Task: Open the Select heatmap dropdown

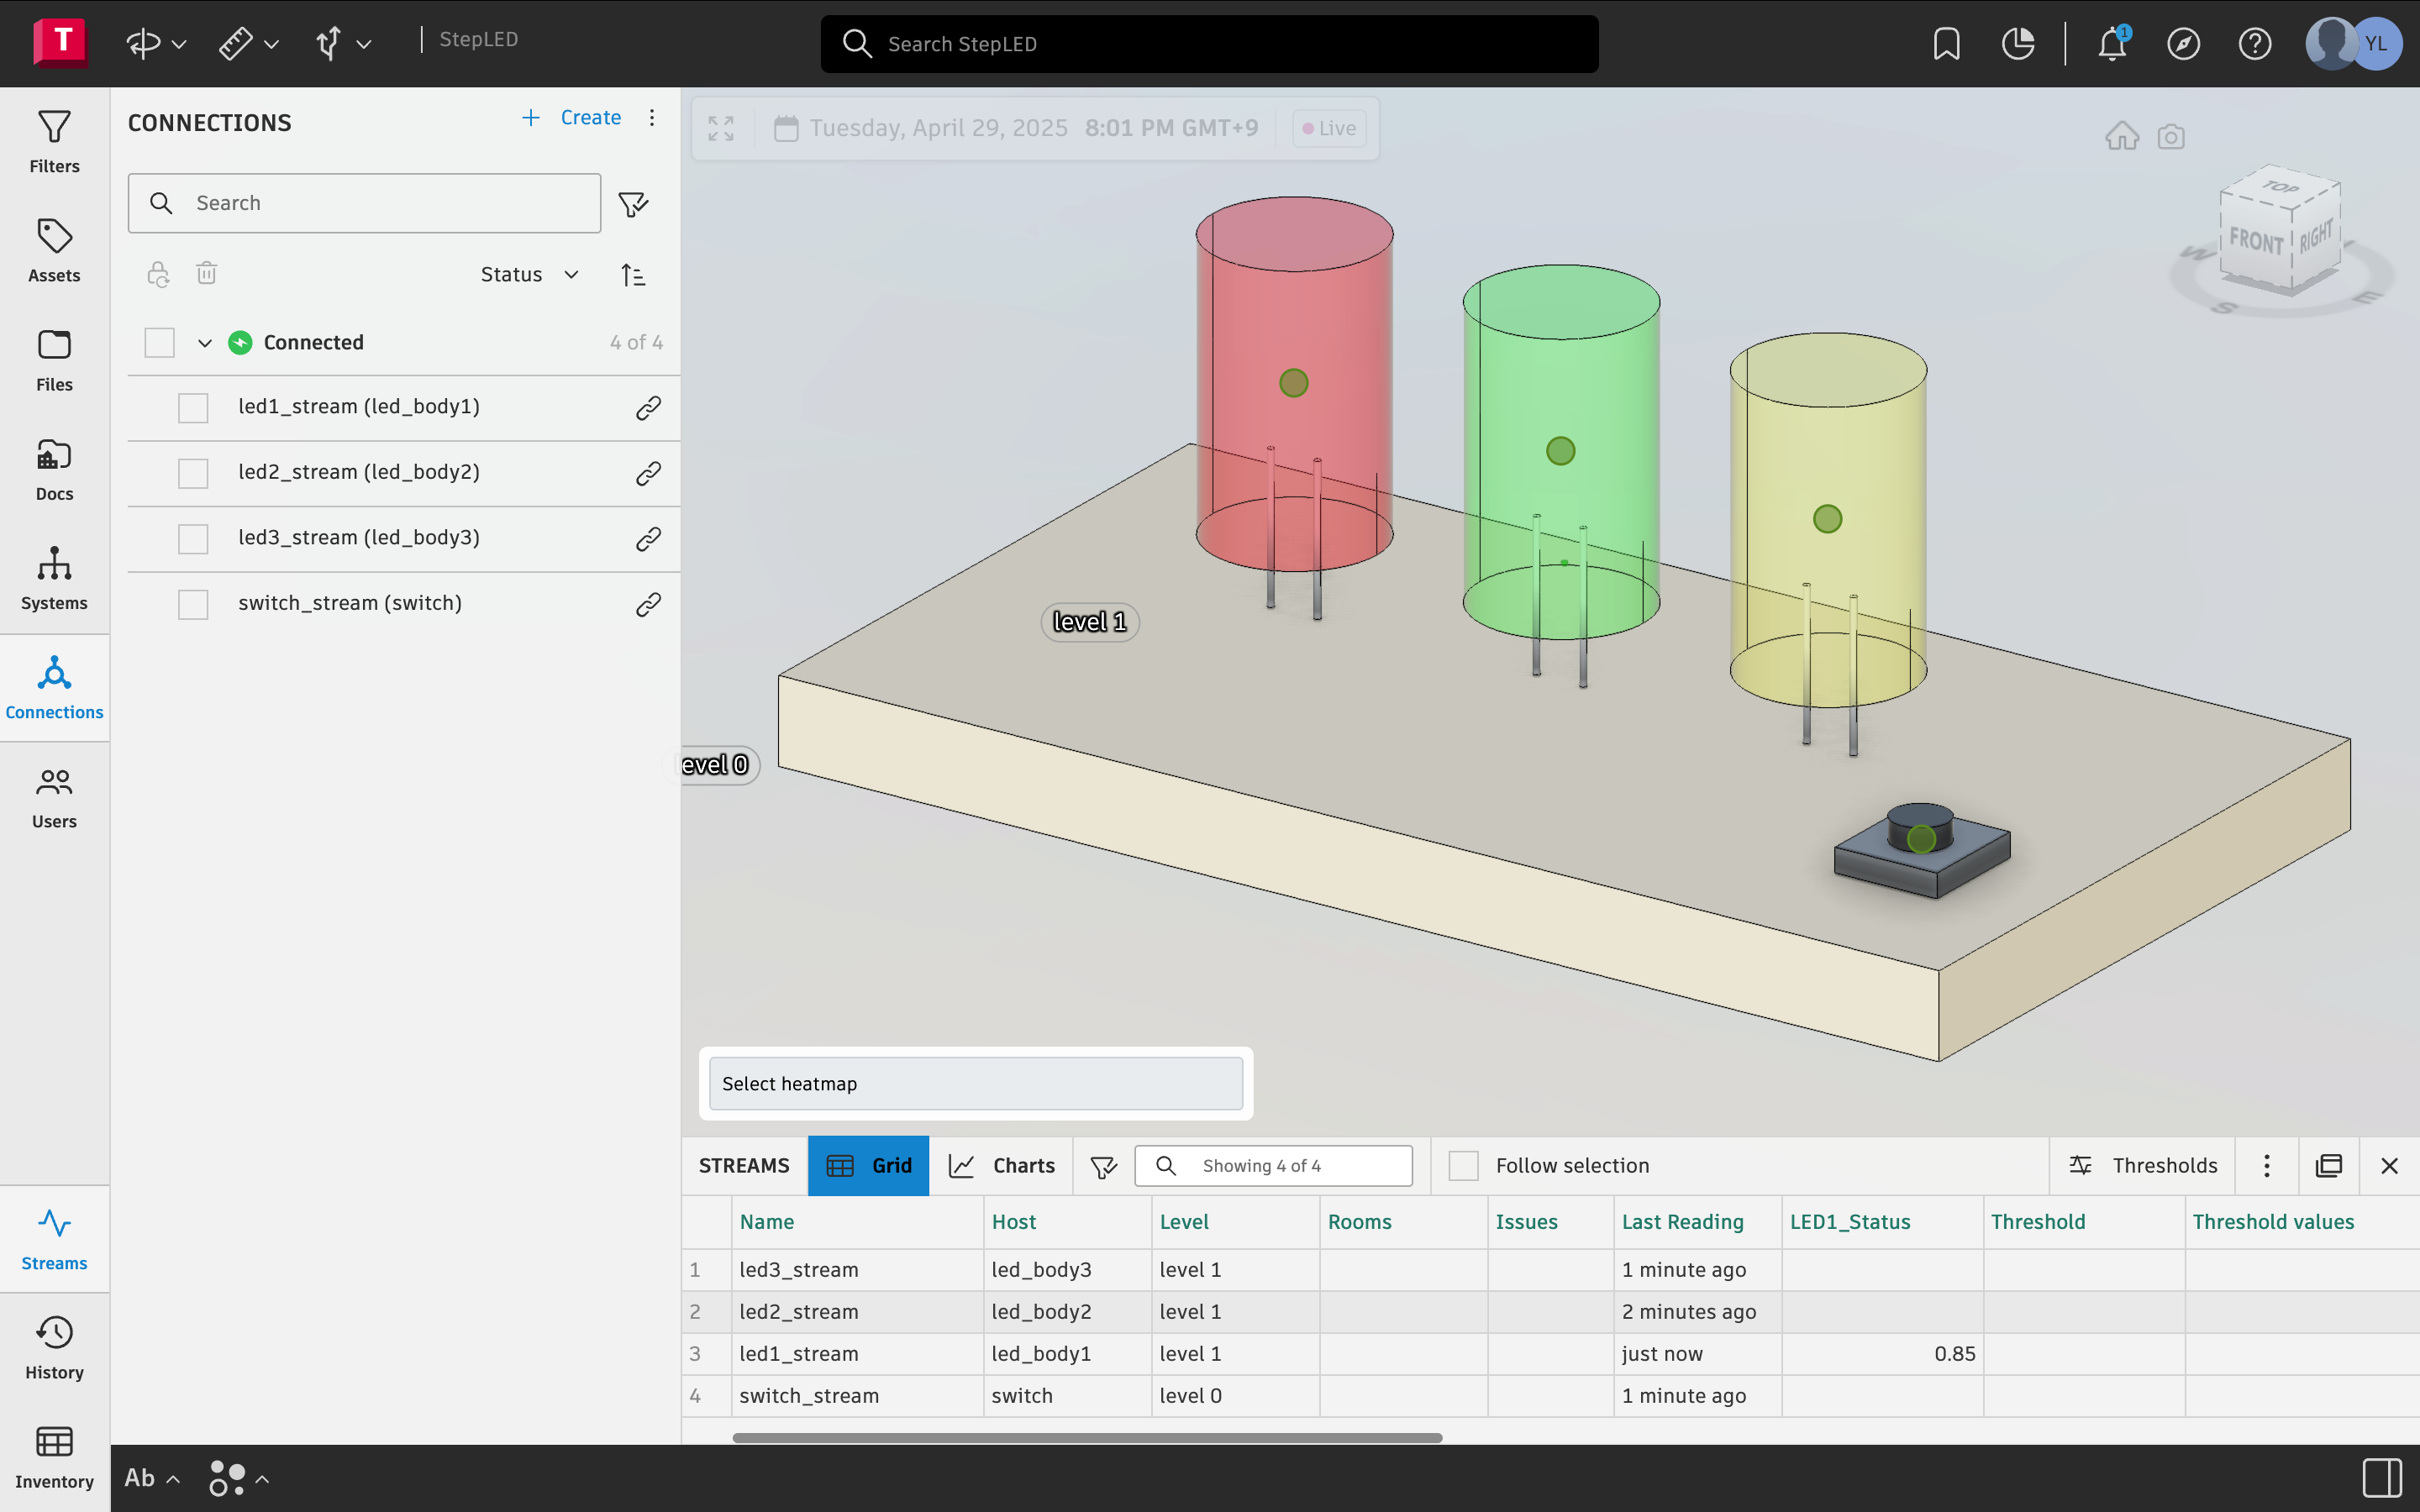Action: (975, 1084)
